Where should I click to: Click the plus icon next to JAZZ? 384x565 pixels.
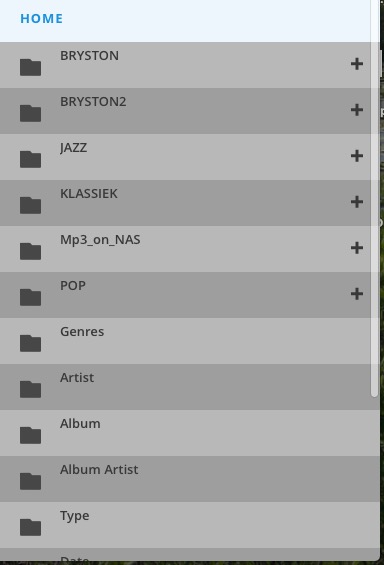click(357, 156)
